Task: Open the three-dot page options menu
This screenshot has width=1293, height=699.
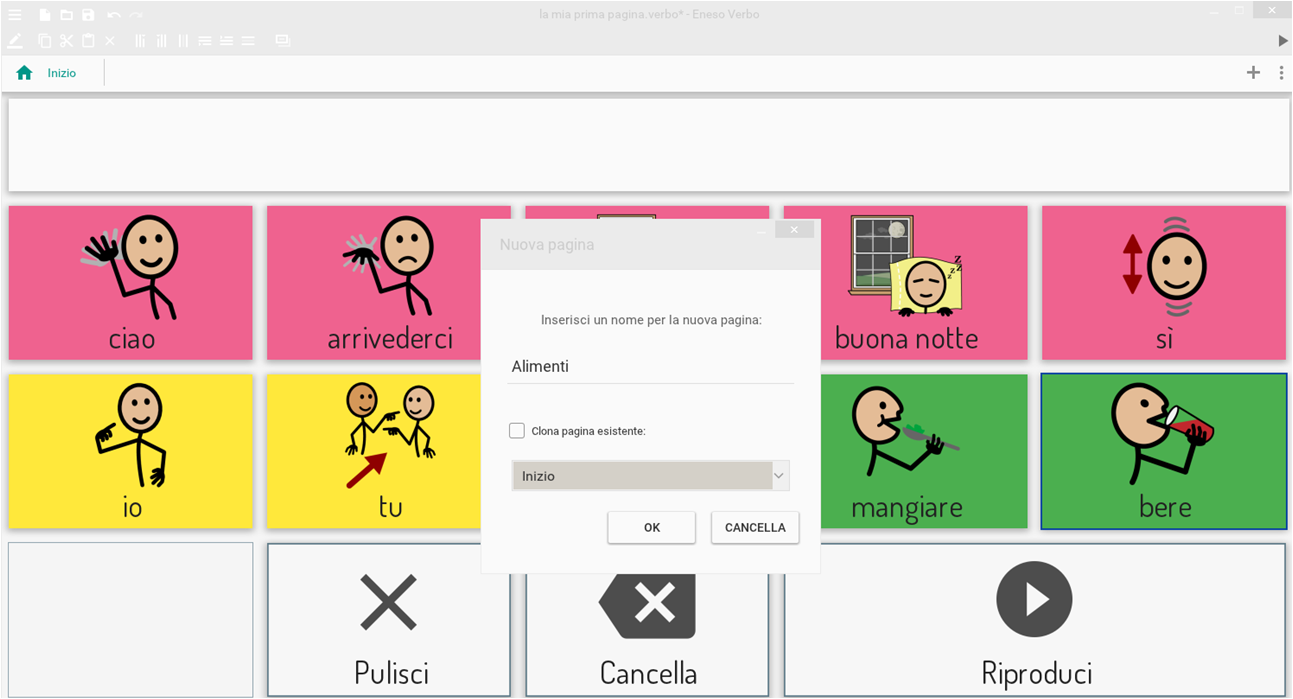Action: point(1281,72)
